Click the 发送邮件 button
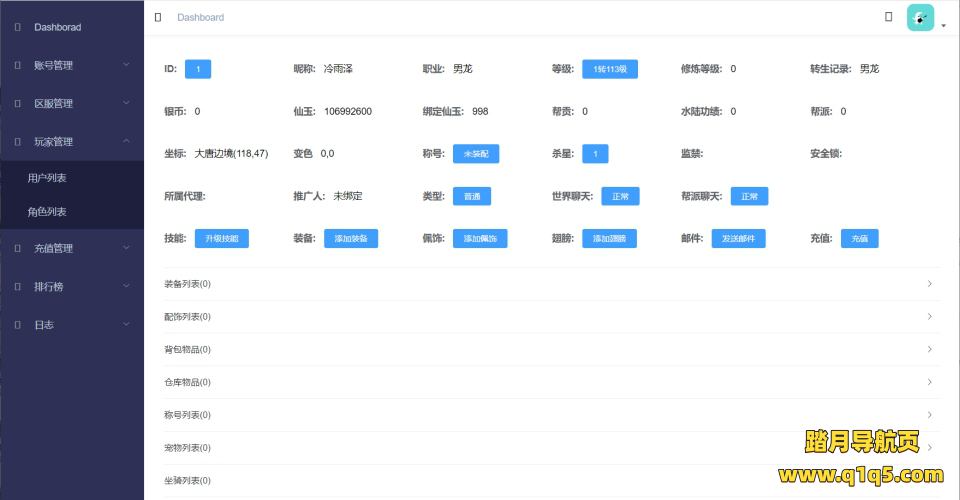 pos(739,239)
